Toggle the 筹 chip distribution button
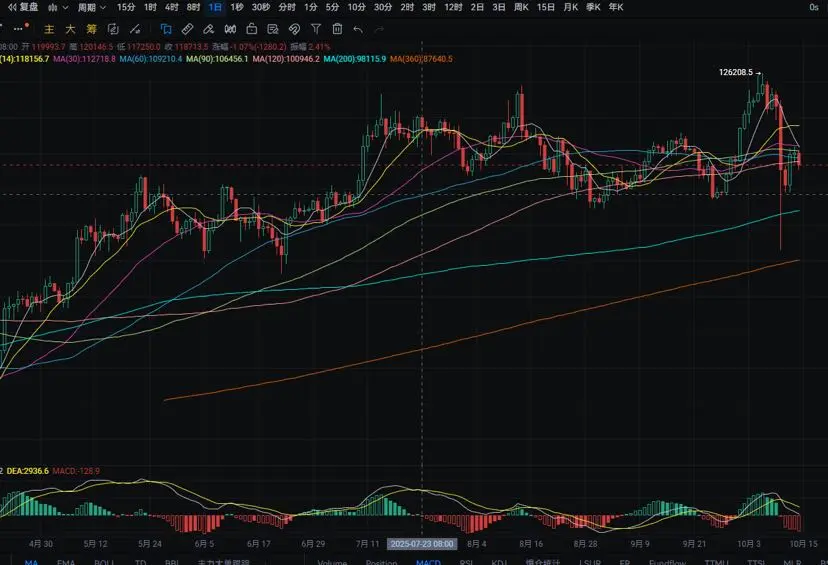 pos(91,29)
